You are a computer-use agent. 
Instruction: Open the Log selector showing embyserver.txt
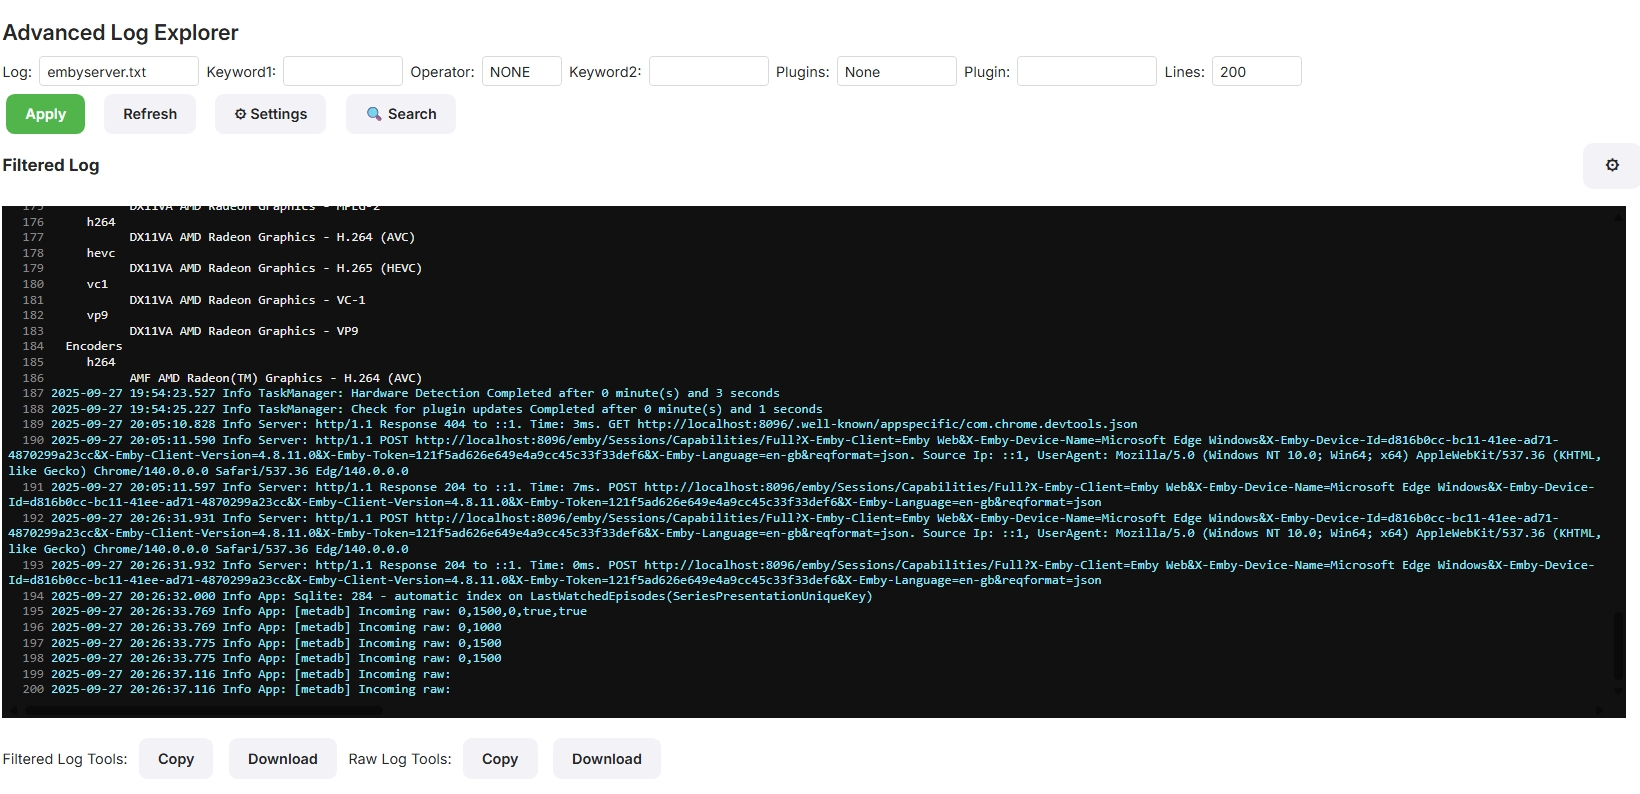pos(118,72)
